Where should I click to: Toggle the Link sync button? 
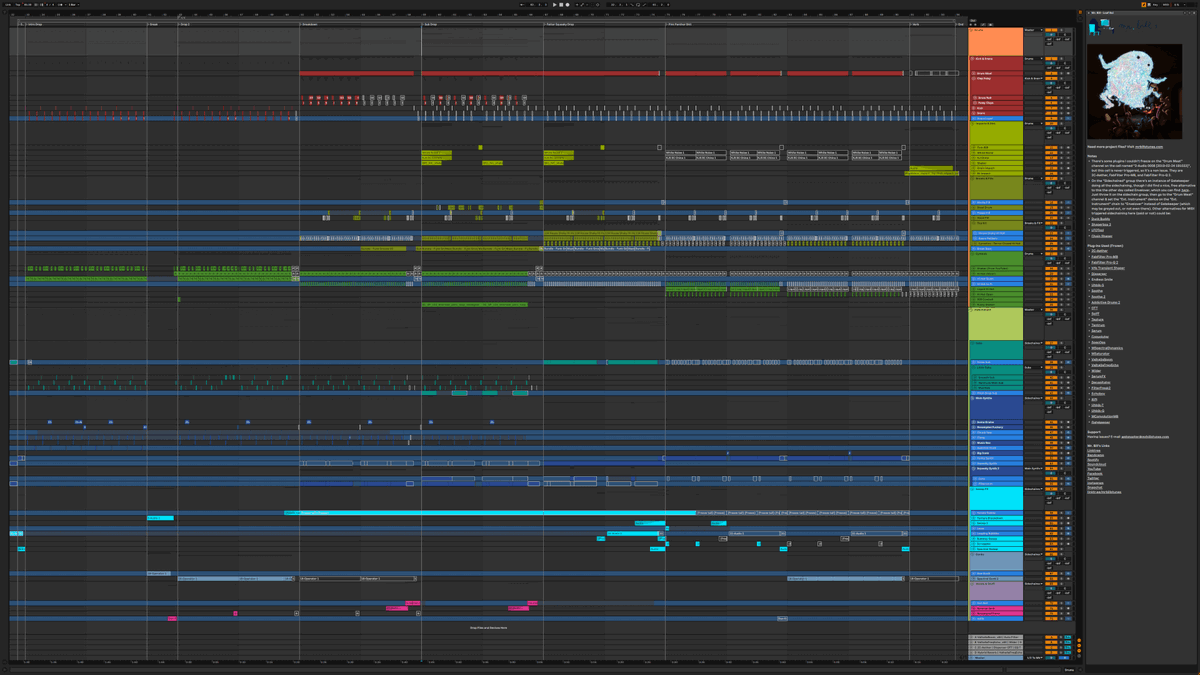[x=7, y=5]
